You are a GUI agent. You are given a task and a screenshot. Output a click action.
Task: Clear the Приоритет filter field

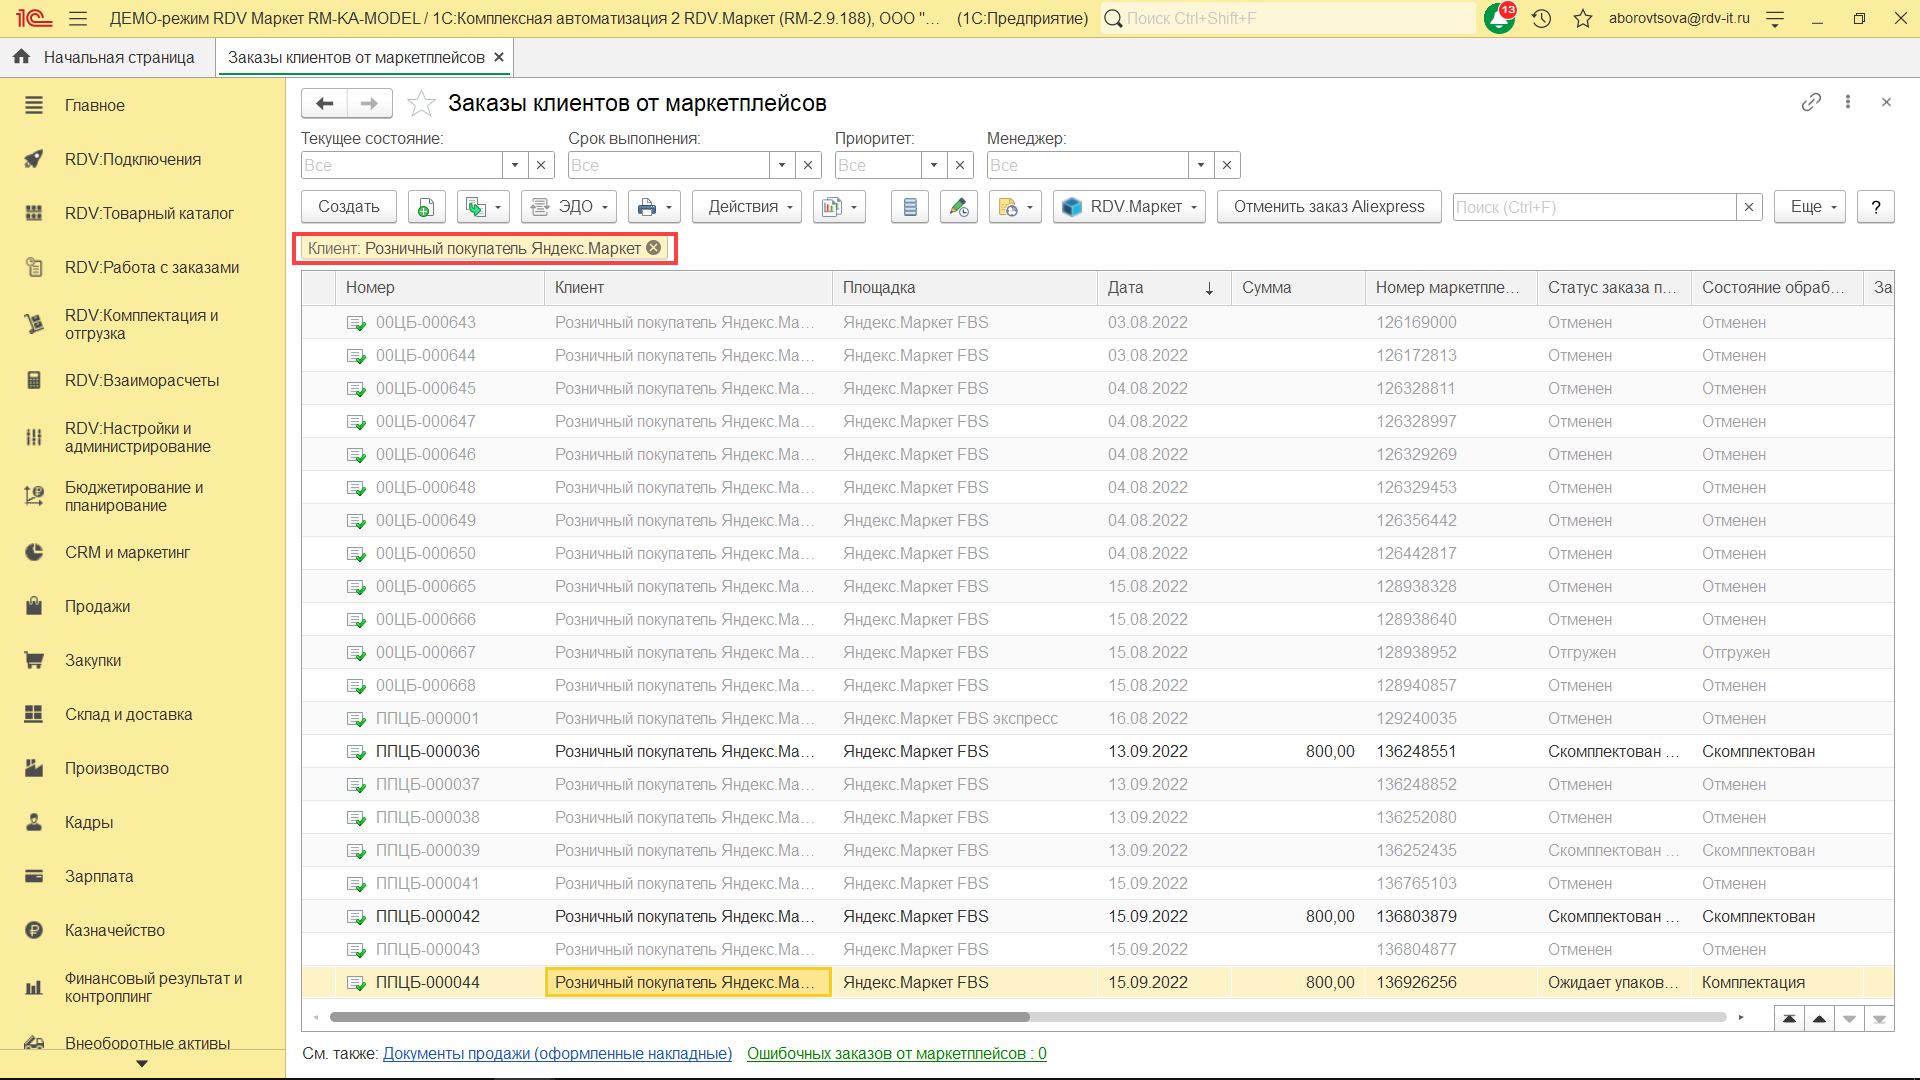[960, 165]
